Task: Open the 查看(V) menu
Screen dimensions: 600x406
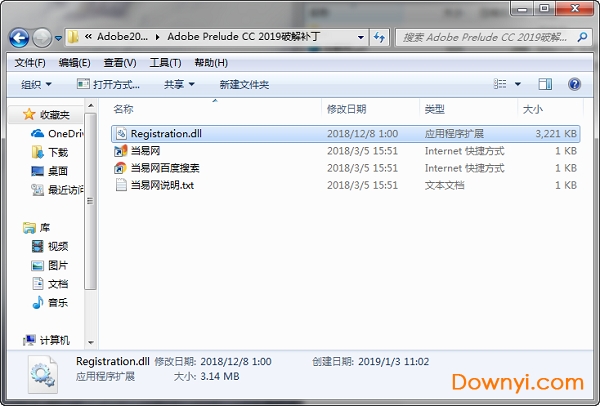Action: pos(120,63)
